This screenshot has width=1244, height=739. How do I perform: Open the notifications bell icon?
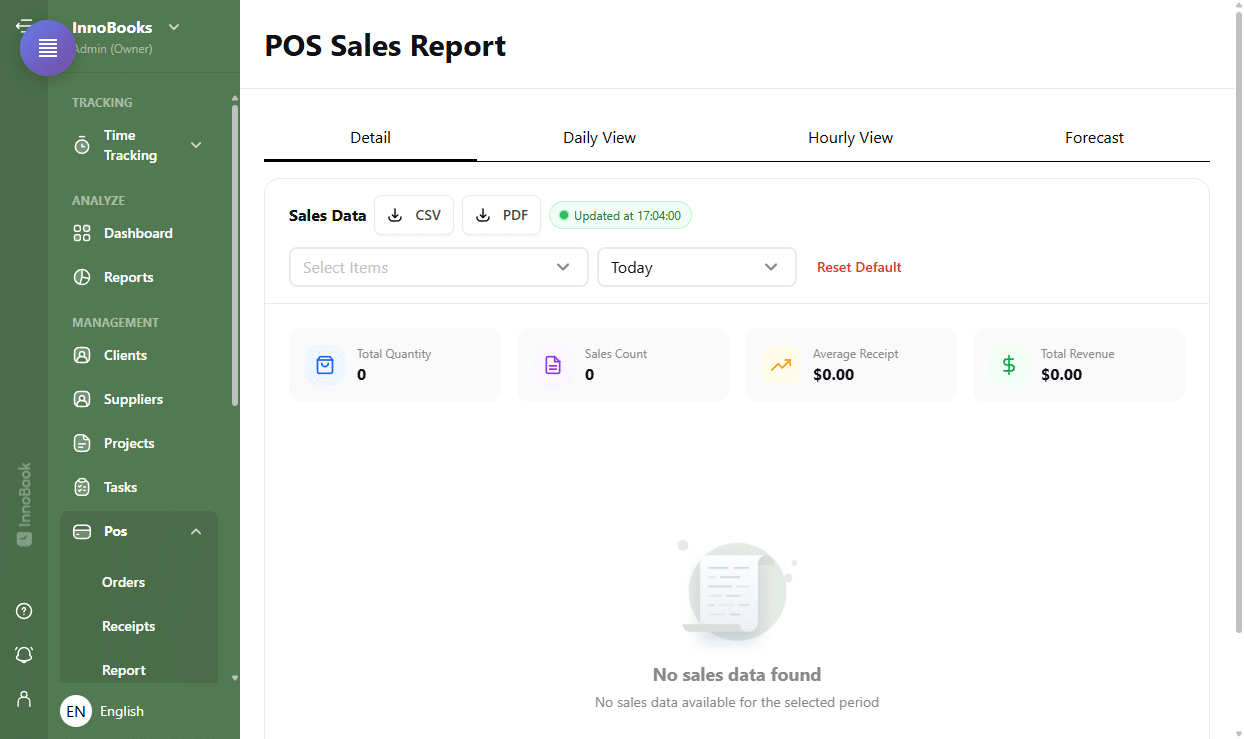pos(24,655)
